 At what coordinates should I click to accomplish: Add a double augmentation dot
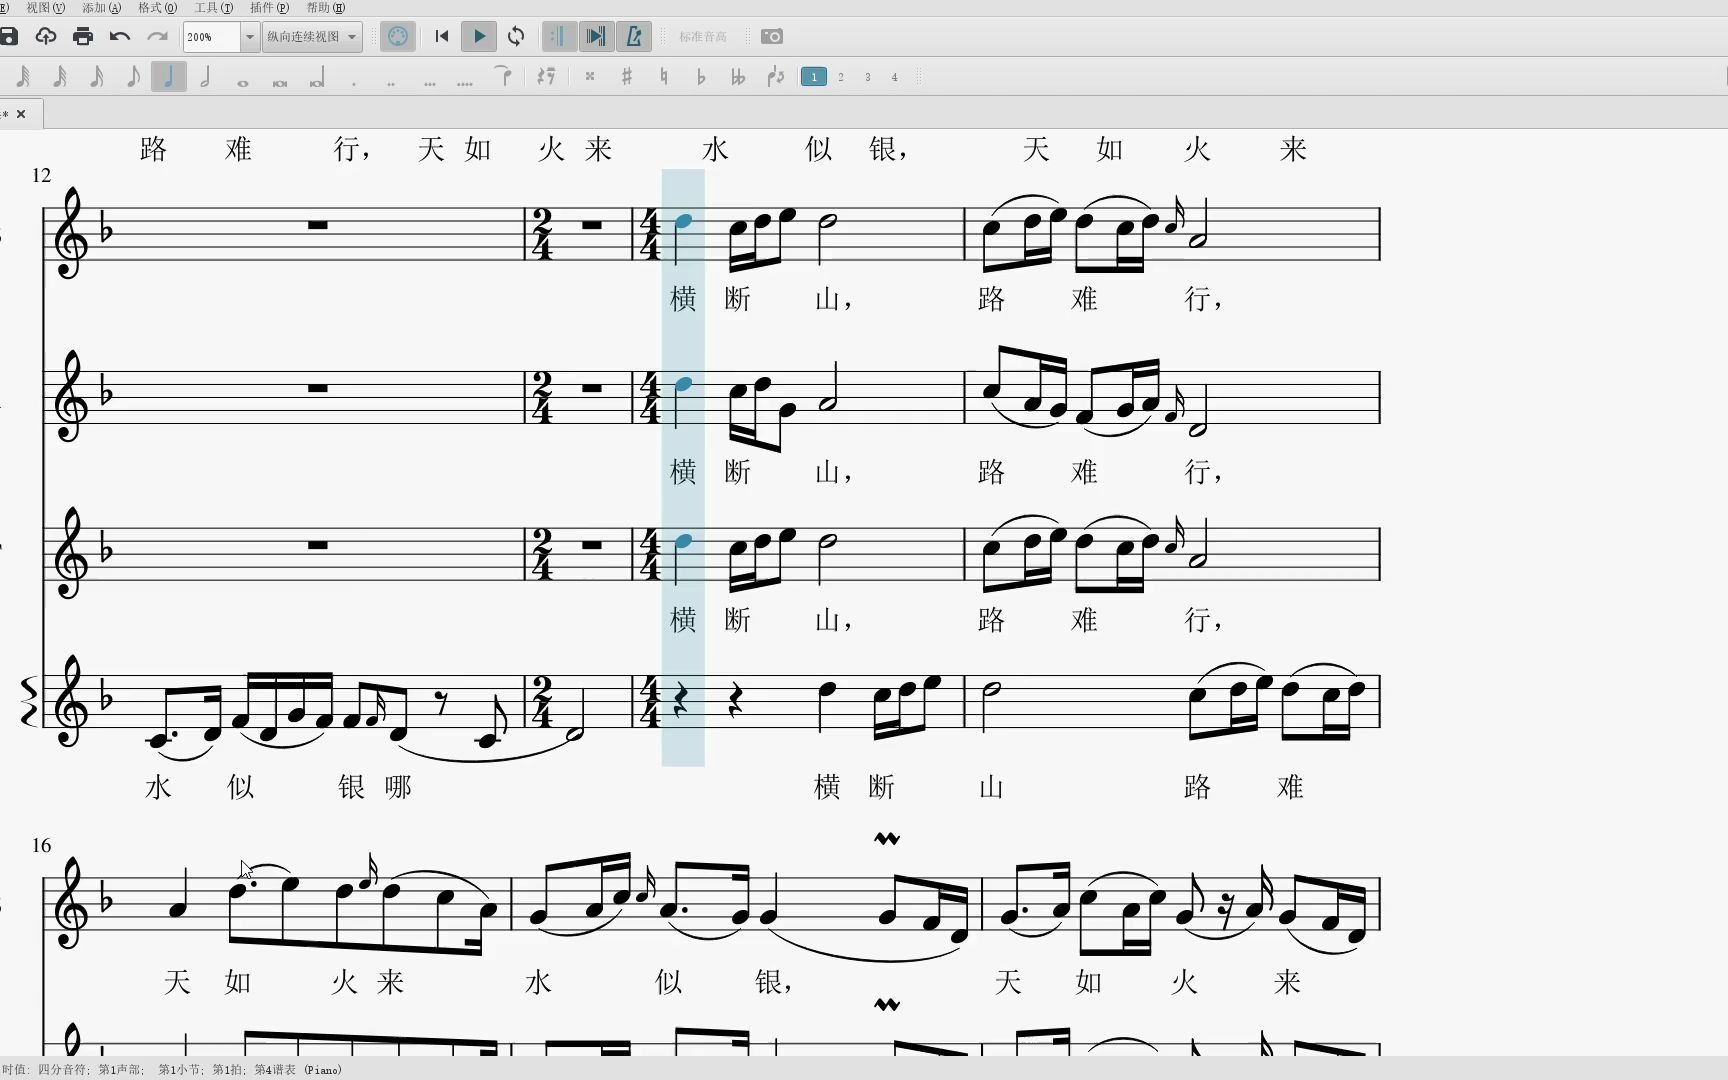click(391, 83)
